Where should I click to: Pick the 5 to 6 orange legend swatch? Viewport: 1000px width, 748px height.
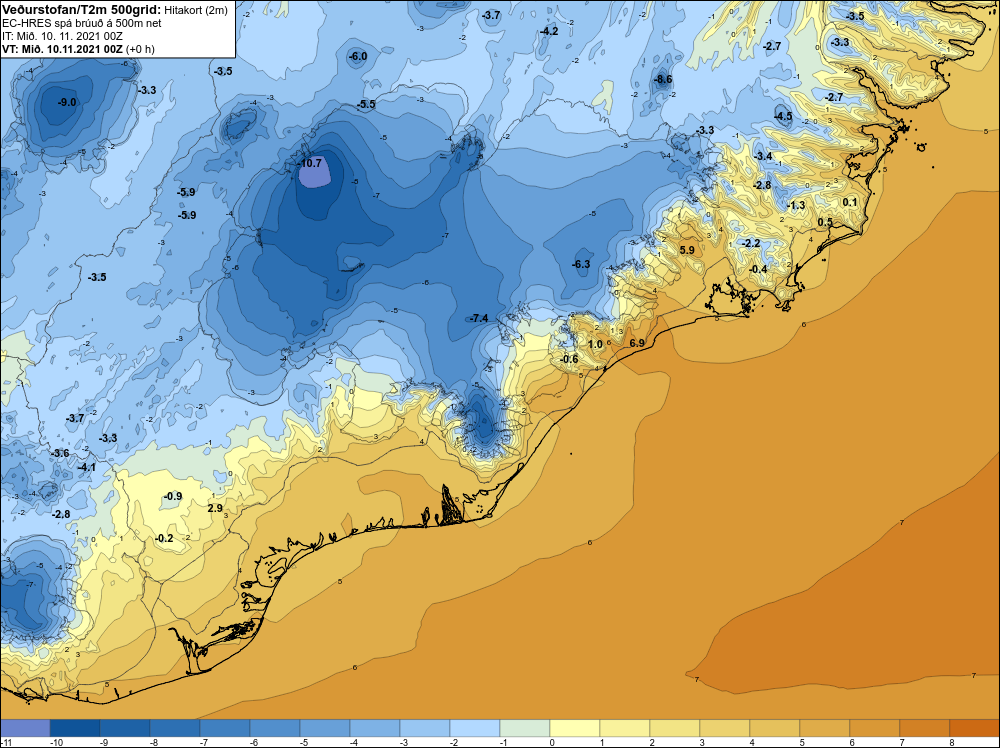pyautogui.click(x=825, y=728)
